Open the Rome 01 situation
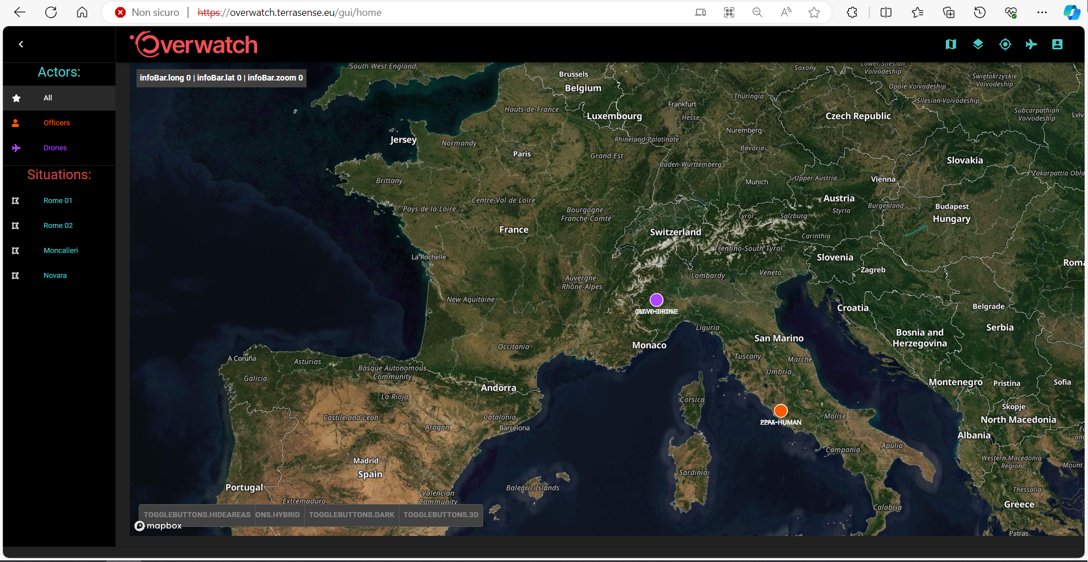This screenshot has width=1088, height=562. coord(57,201)
